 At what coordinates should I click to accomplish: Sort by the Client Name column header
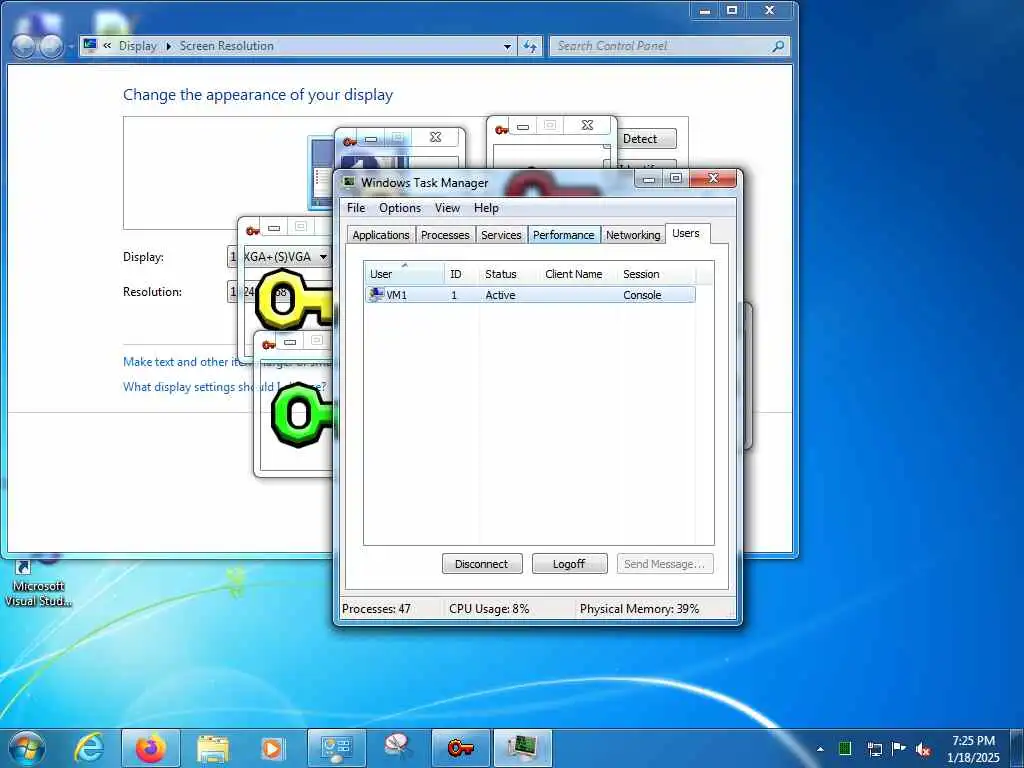point(578,274)
